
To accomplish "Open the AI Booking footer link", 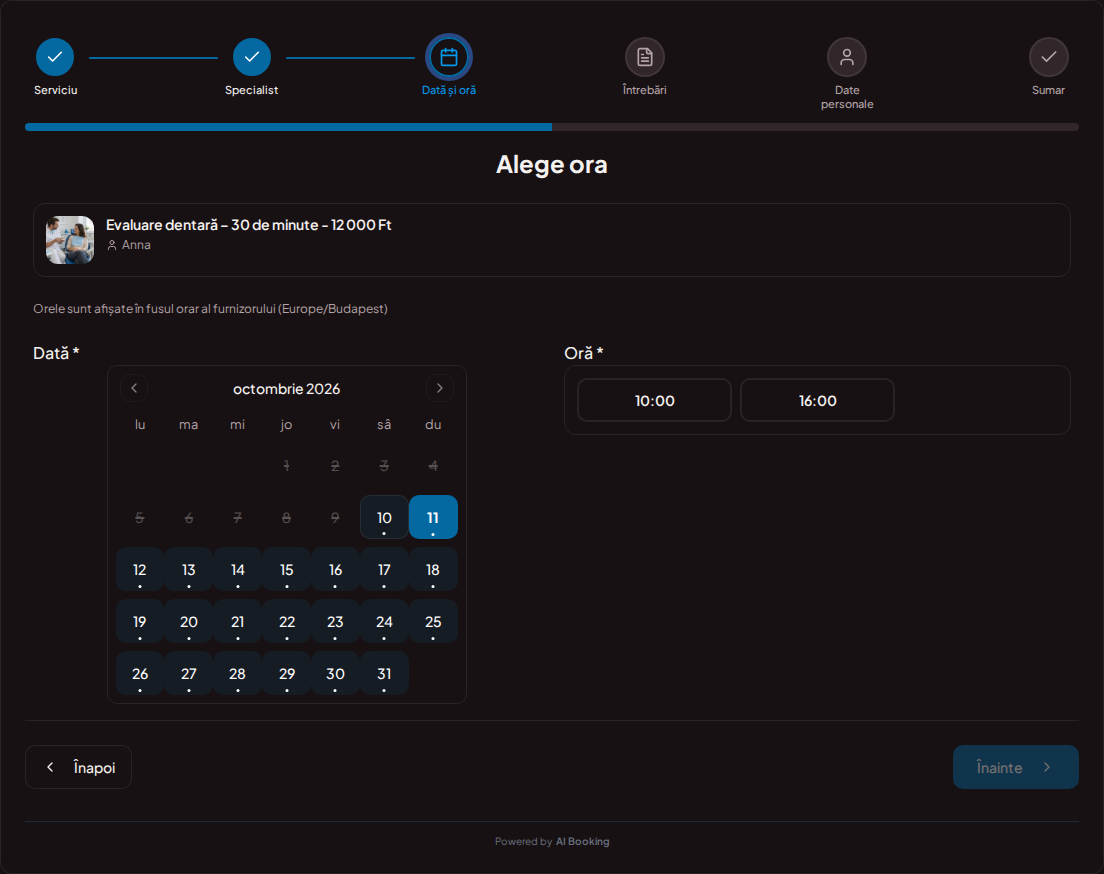I will (x=582, y=842).
